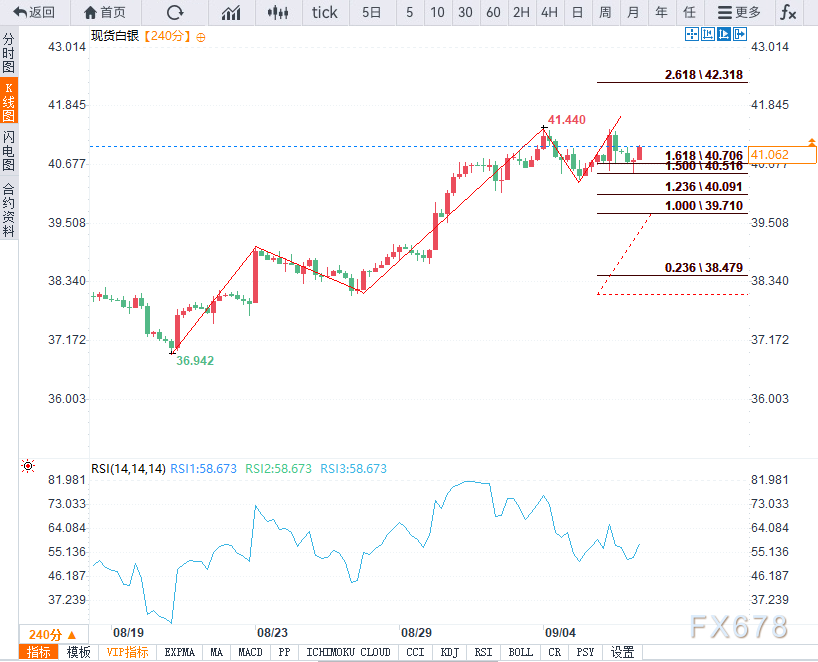Open the 合约资料 side tab
The width and height of the screenshot is (818, 662).
click(9, 210)
